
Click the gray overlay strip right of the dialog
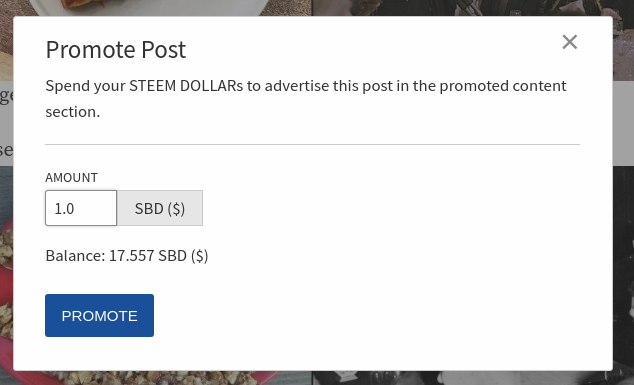[x=623, y=123]
